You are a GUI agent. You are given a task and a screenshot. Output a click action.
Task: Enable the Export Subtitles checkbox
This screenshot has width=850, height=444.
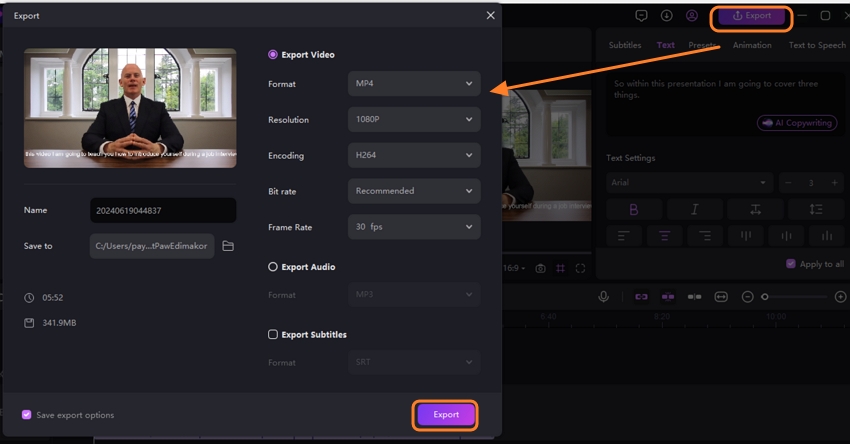coord(273,334)
